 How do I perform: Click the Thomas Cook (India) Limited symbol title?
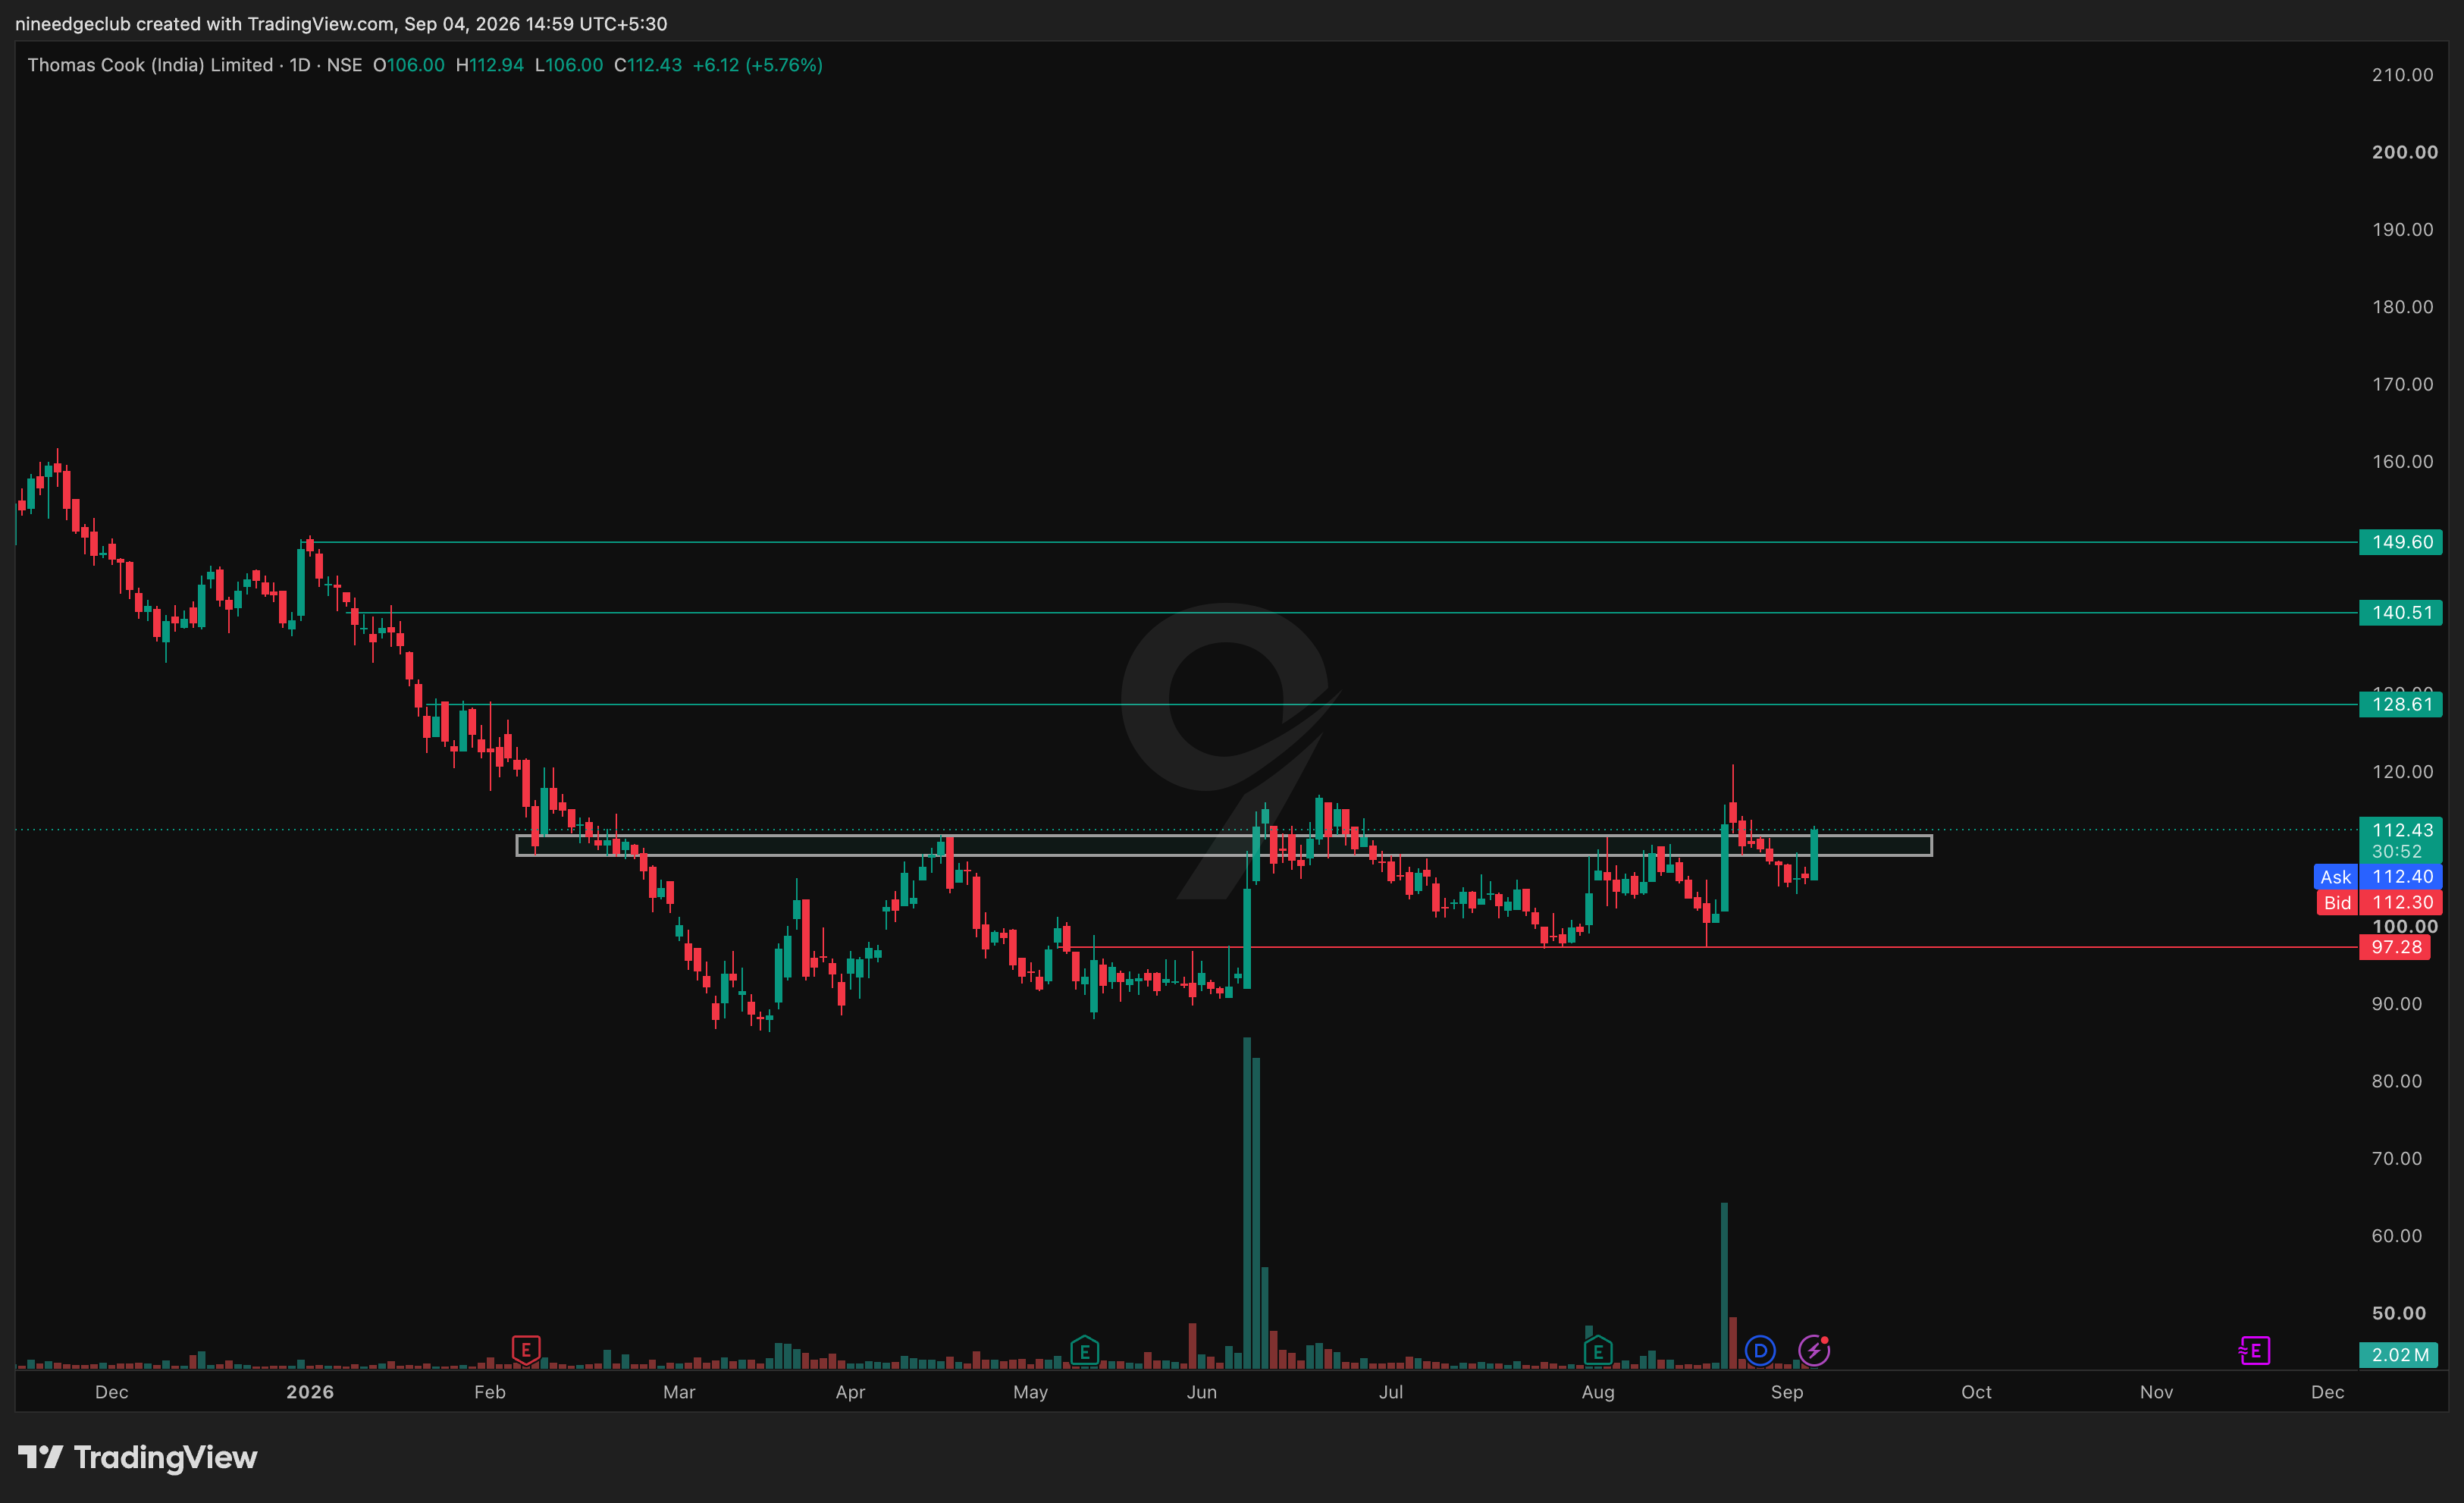pos(150,65)
